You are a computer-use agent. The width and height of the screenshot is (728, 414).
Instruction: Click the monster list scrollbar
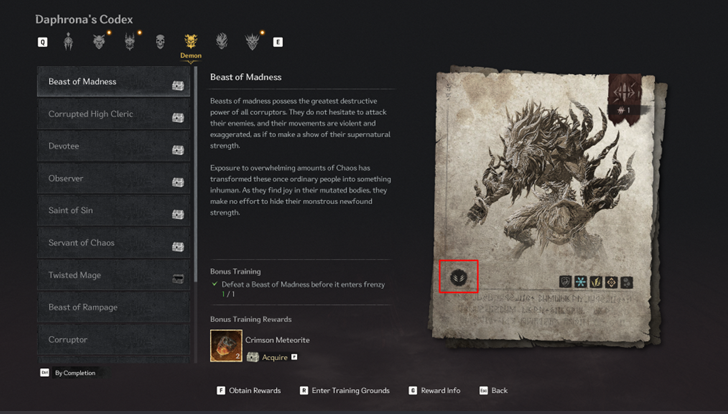(195, 214)
